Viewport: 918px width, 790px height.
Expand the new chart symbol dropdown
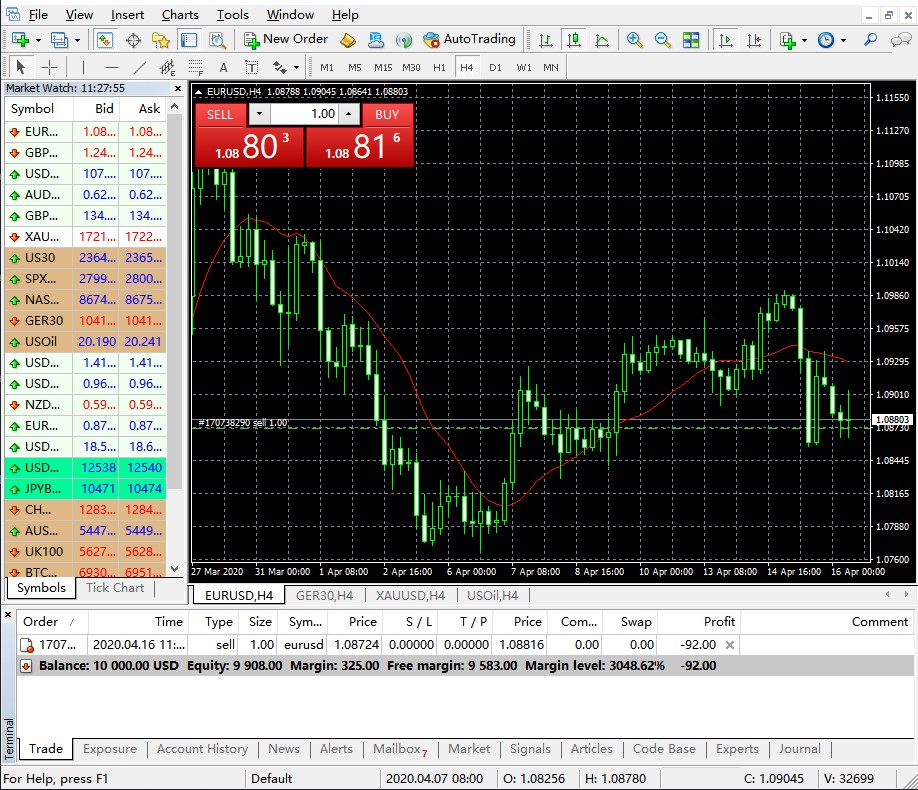pyautogui.click(x=39, y=39)
